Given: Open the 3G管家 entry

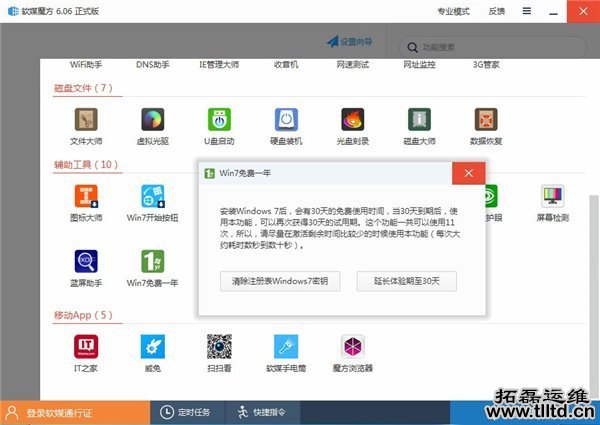Looking at the screenshot, I should click(486, 65).
